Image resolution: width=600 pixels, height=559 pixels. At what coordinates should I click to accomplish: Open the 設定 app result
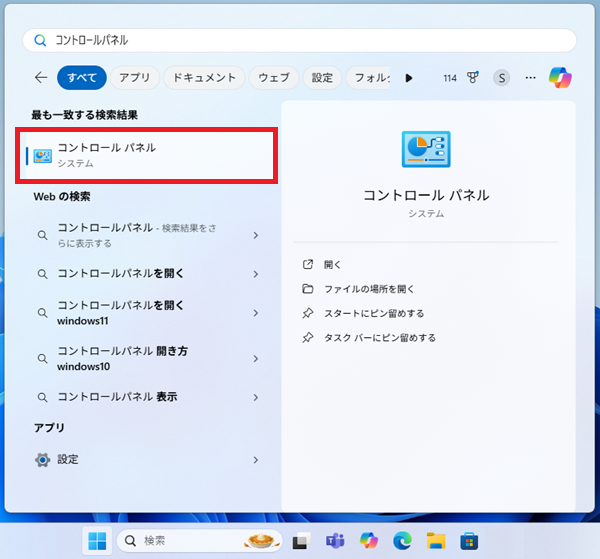(x=147, y=460)
